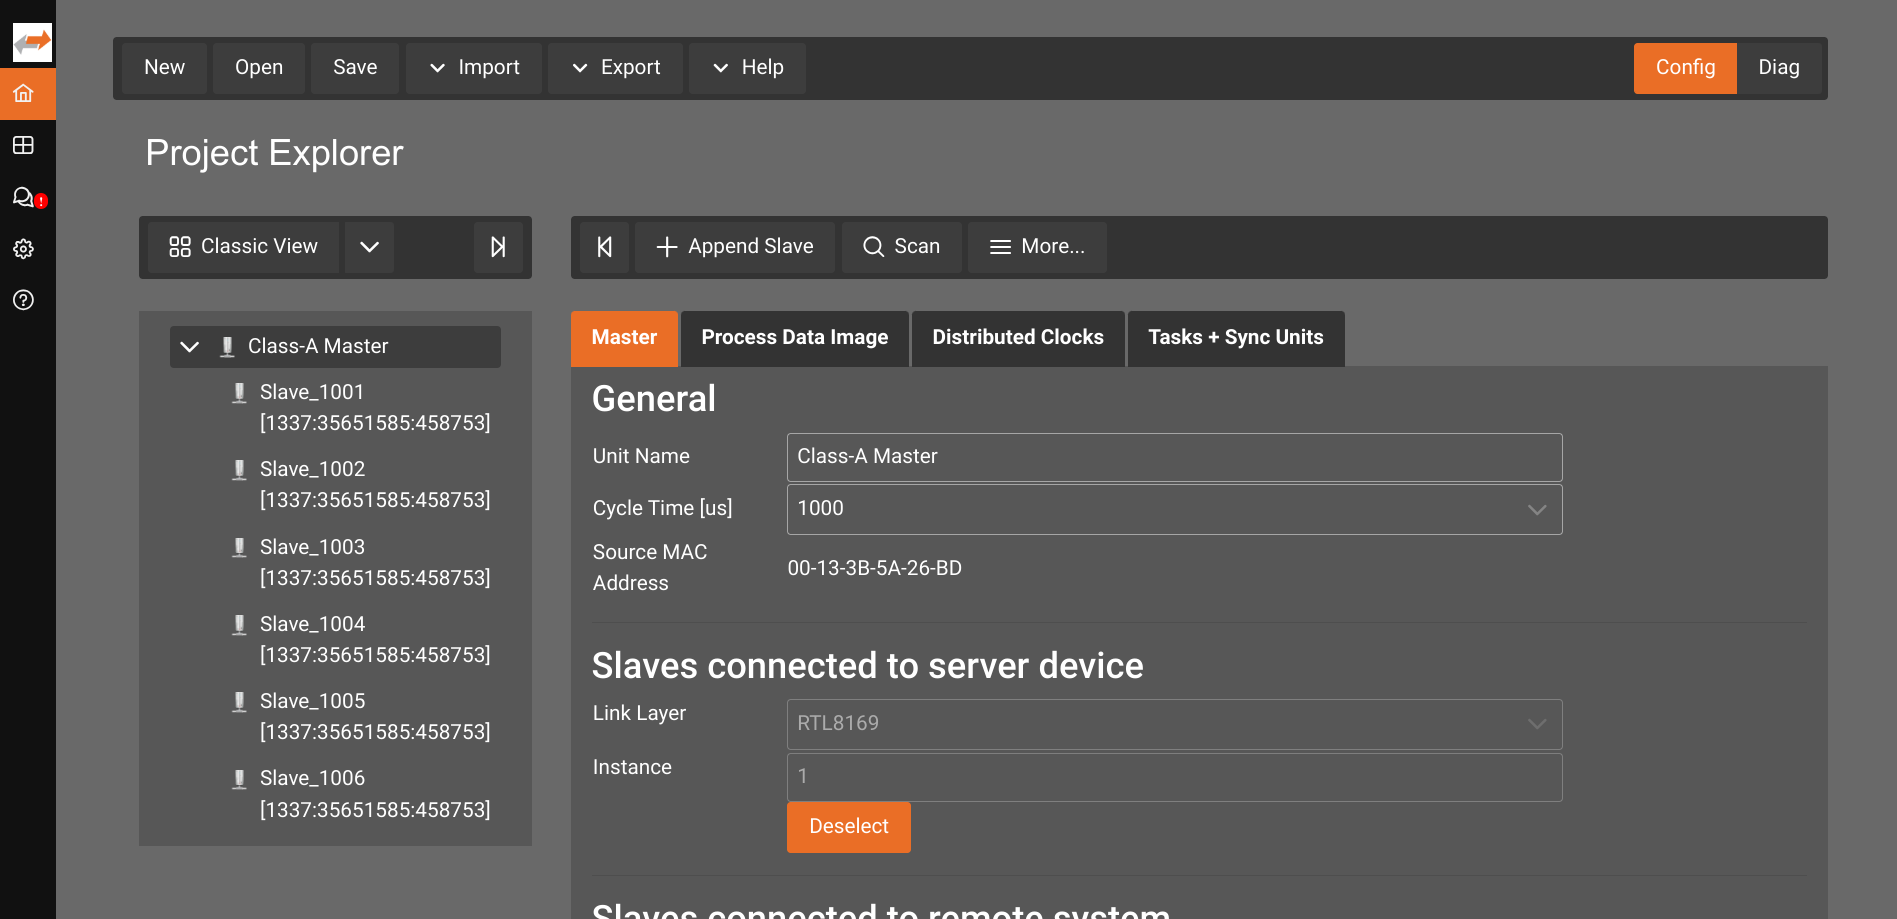Click the skip-to-end icon beside Classic View

498,247
